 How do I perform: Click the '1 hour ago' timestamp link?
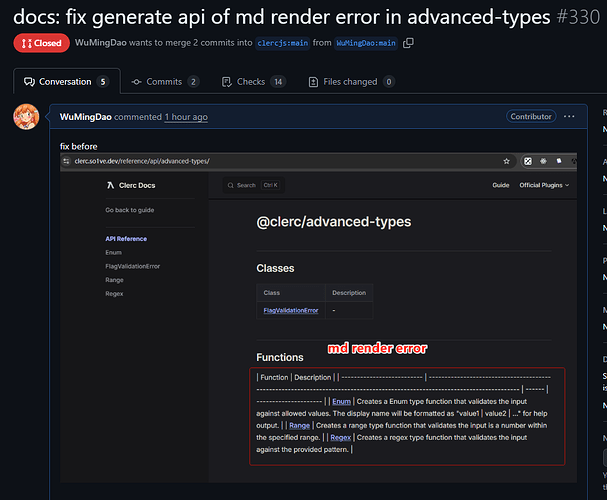[186, 117]
